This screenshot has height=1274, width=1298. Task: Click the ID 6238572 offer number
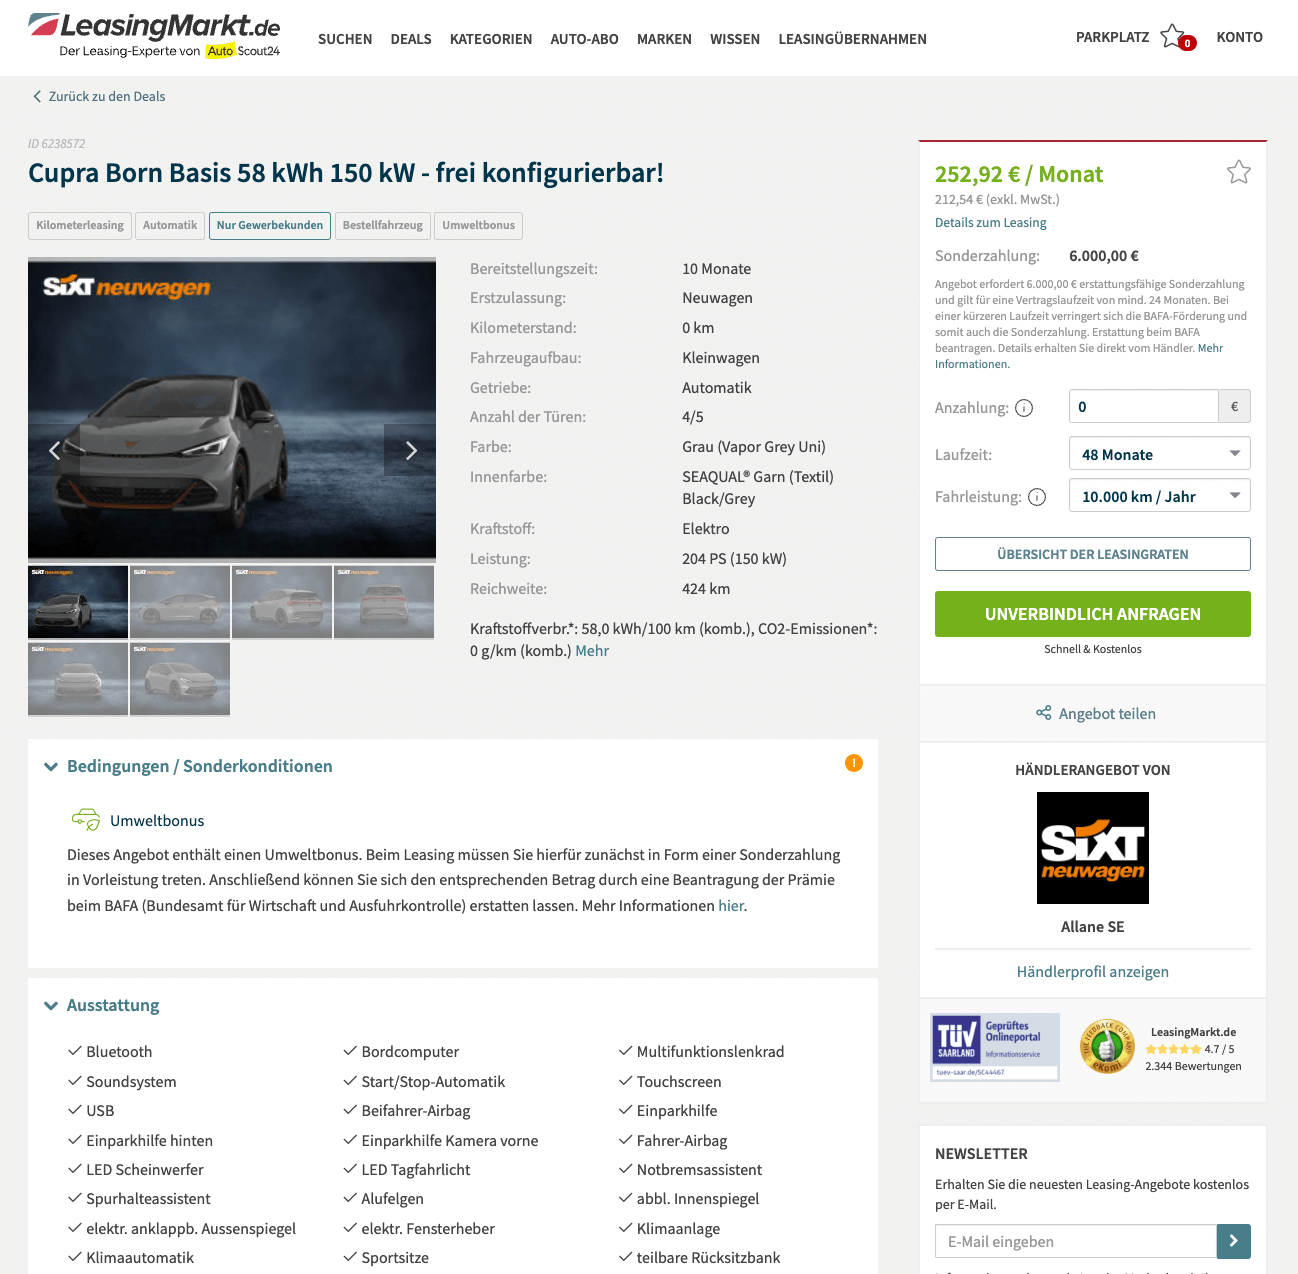coord(57,144)
